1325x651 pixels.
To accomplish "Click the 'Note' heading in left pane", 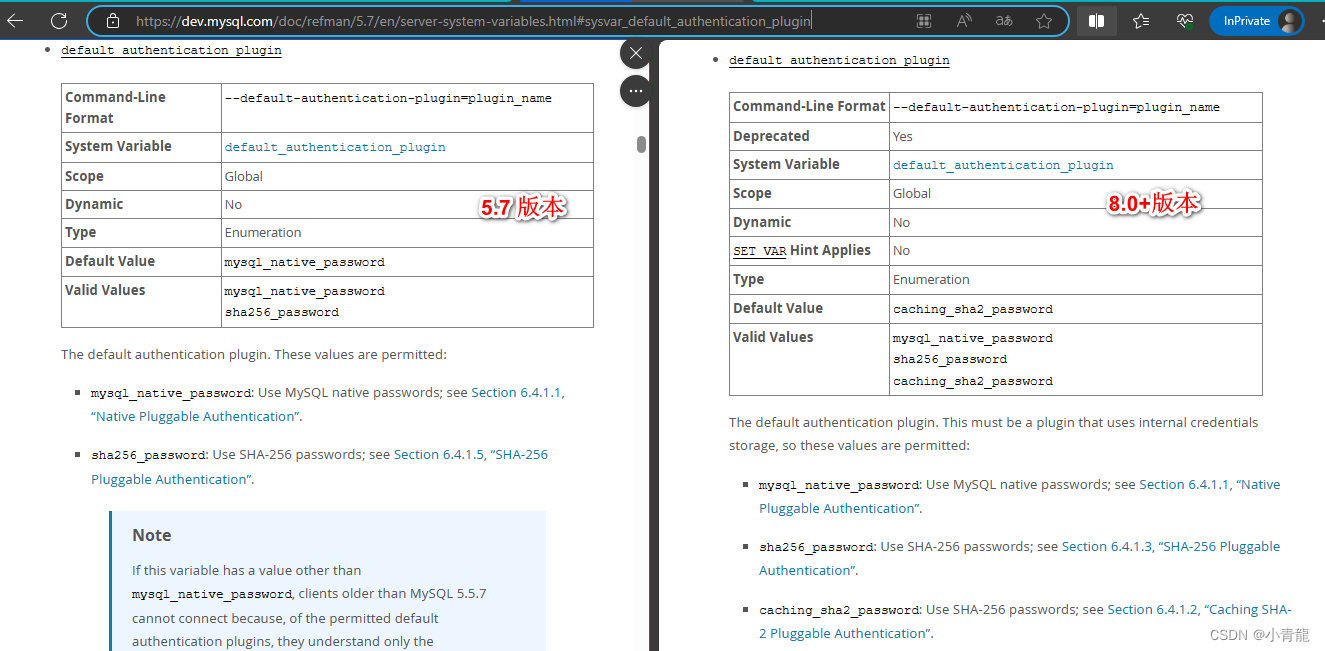I will pyautogui.click(x=152, y=535).
